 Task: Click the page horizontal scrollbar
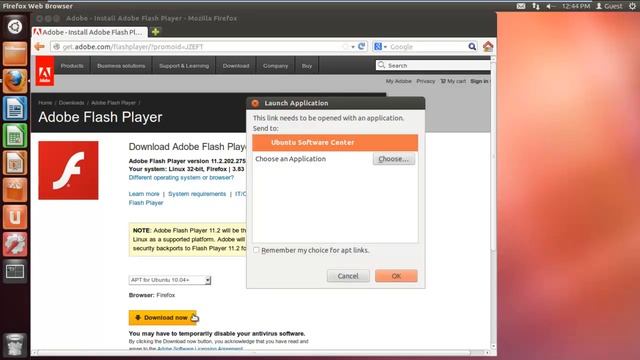pos(261,352)
